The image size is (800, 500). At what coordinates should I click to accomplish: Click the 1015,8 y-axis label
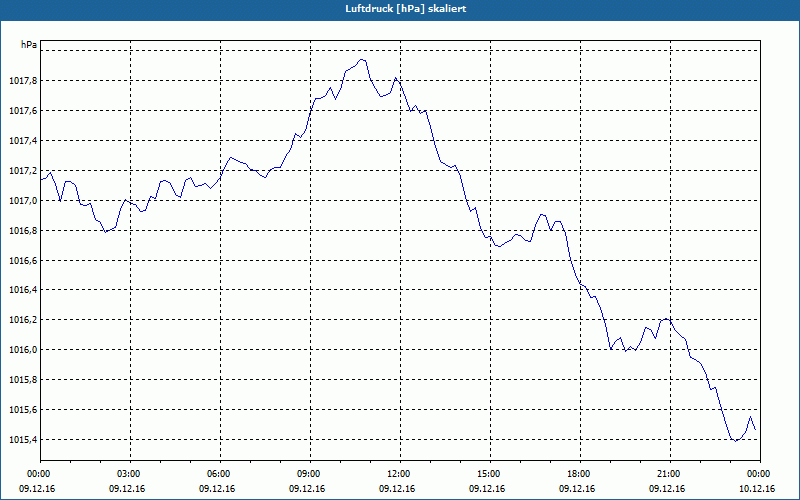pyautogui.click(x=23, y=380)
